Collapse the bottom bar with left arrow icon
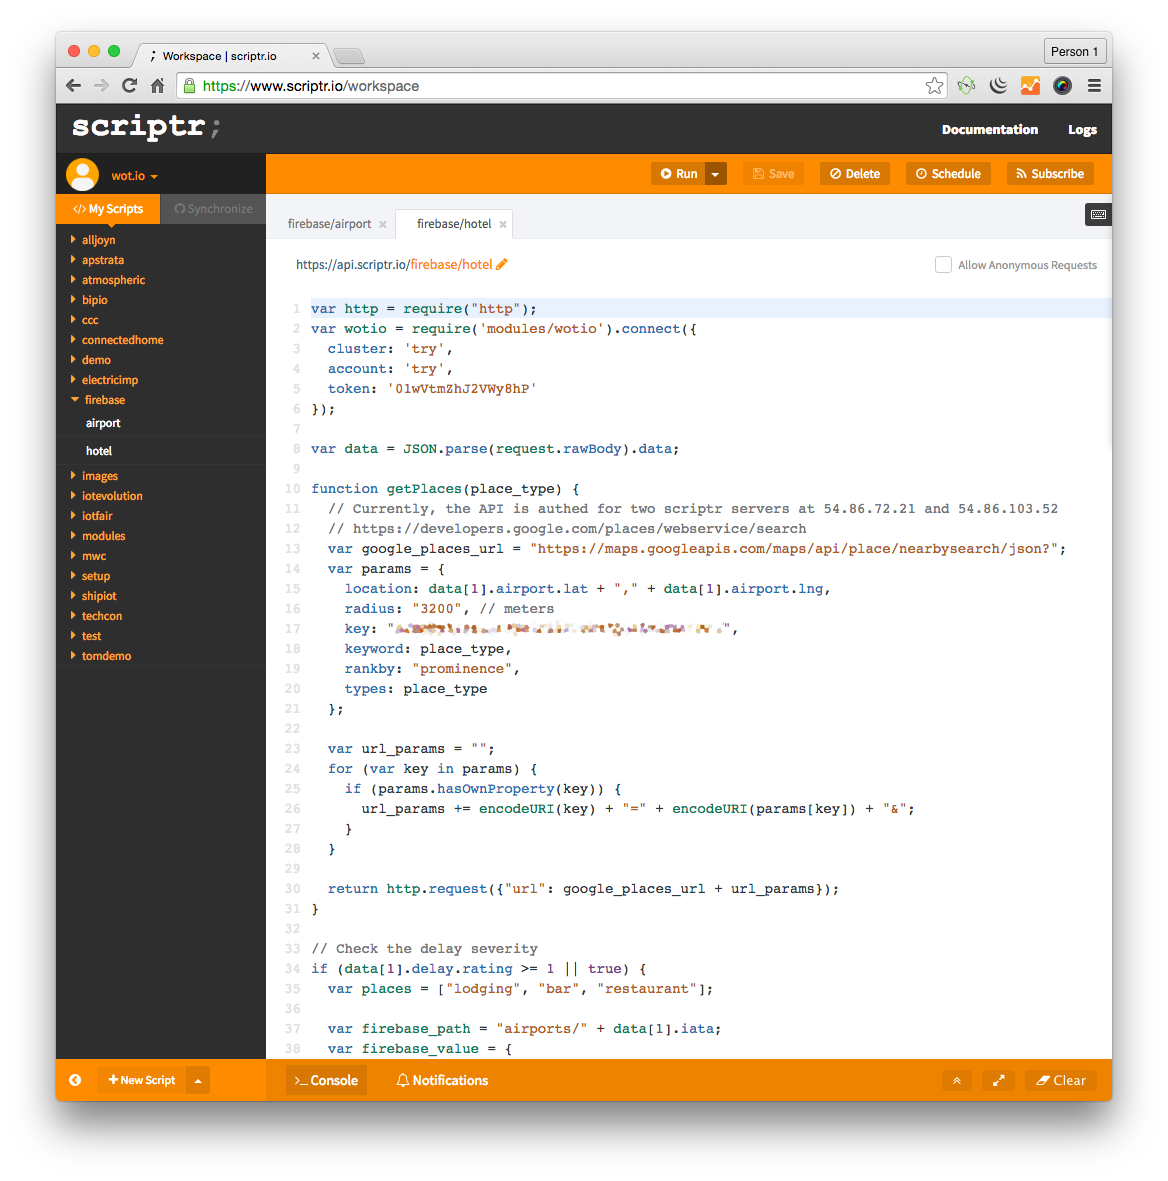The width and height of the screenshot is (1168, 1181). click(x=75, y=1080)
